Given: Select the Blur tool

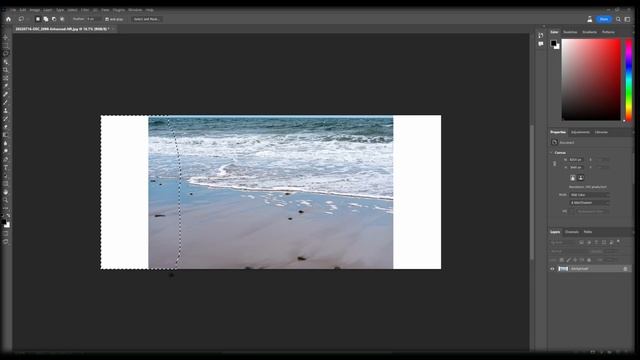Looking at the screenshot, I should pos(6,143).
